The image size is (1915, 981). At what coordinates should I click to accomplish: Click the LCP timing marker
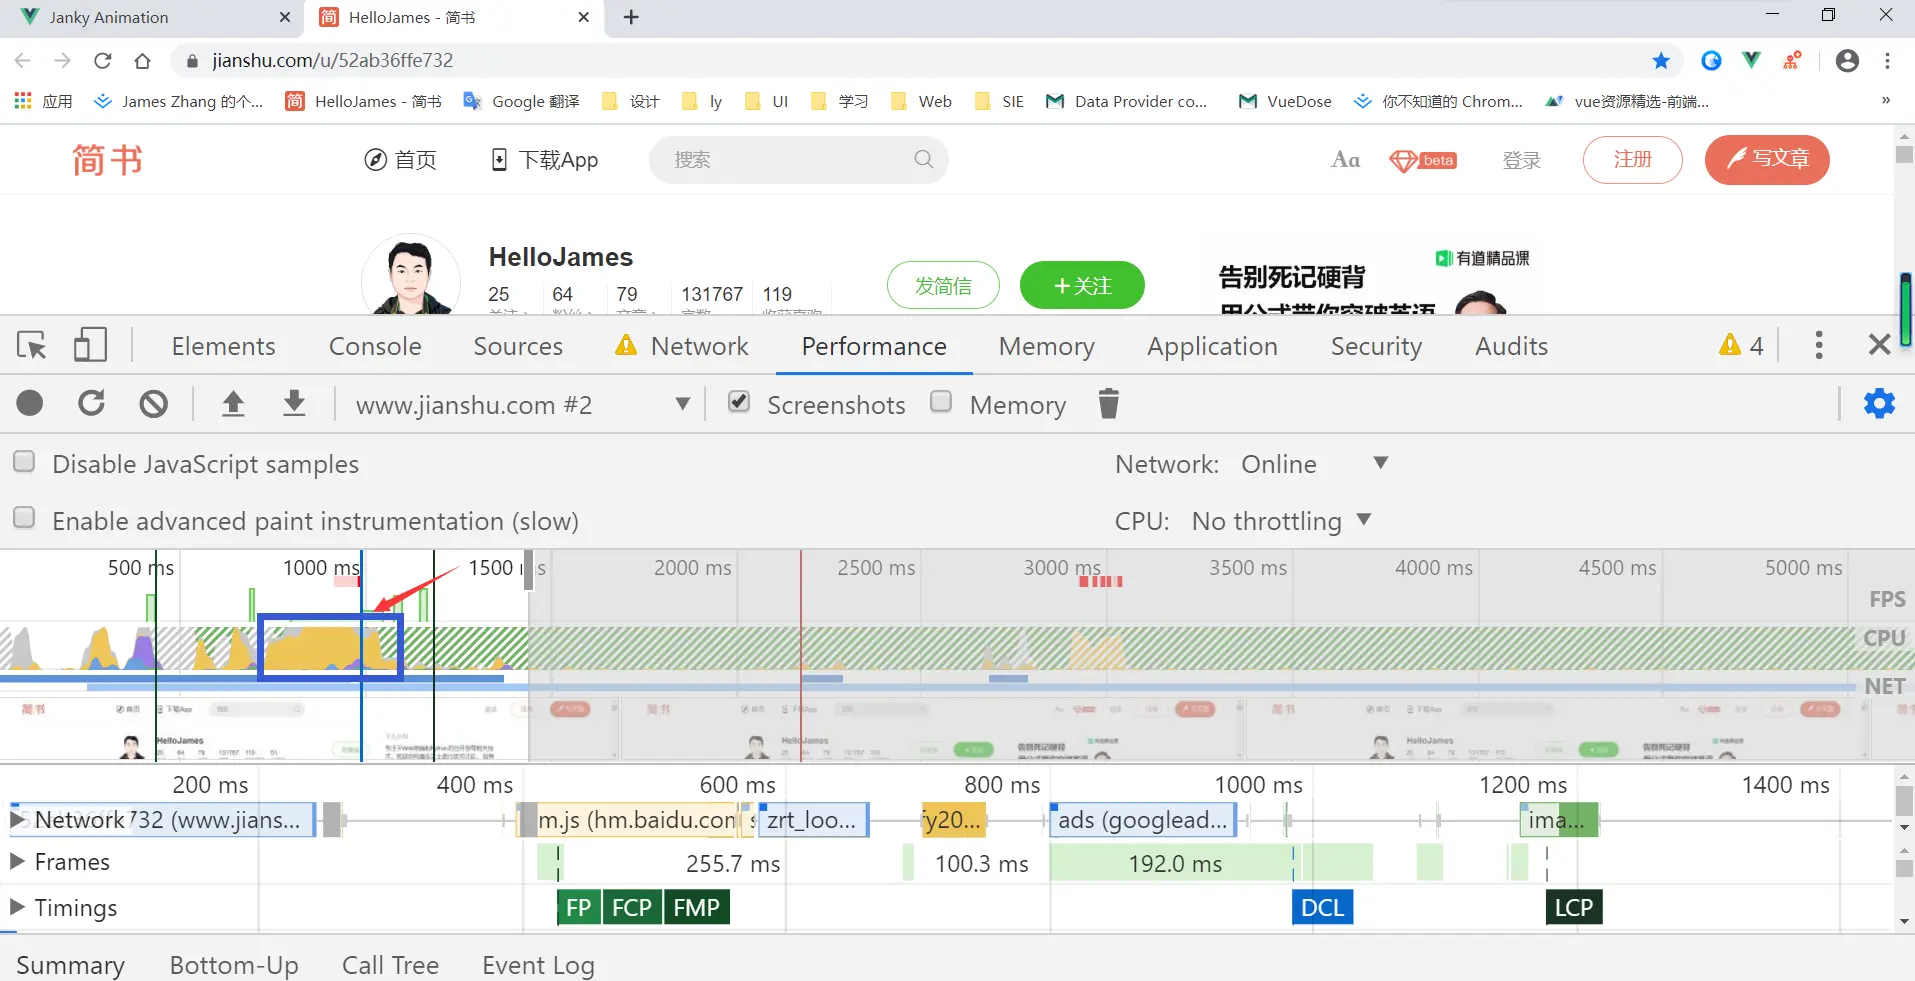(x=1574, y=907)
